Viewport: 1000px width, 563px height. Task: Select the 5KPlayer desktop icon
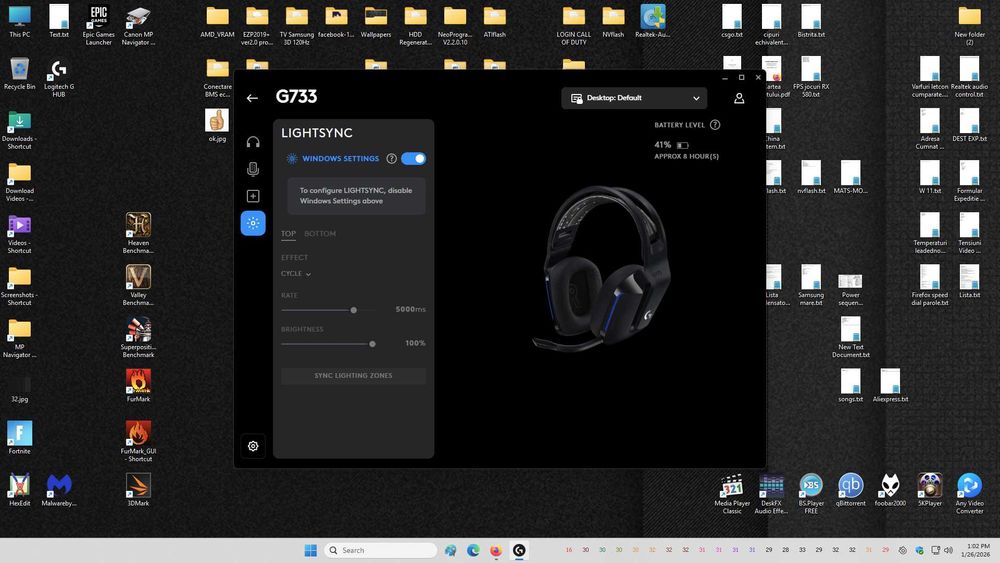click(x=930, y=490)
